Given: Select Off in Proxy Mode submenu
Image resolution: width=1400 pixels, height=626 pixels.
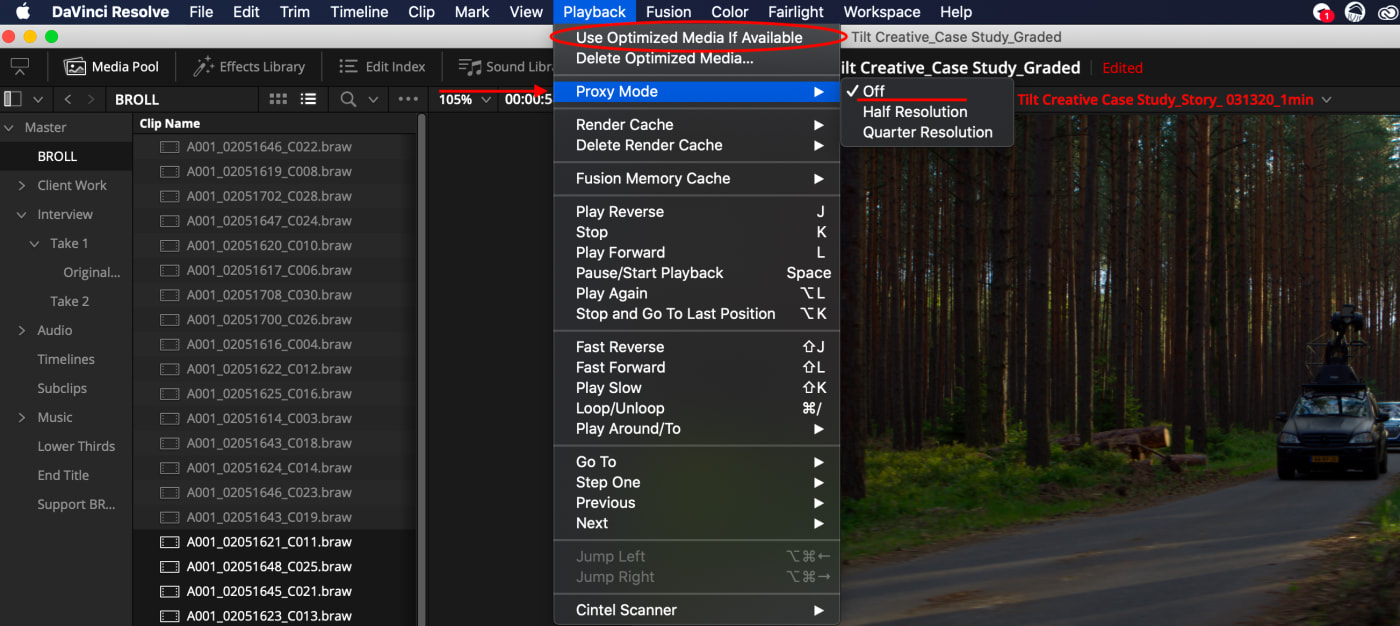Looking at the screenshot, I should [927, 91].
